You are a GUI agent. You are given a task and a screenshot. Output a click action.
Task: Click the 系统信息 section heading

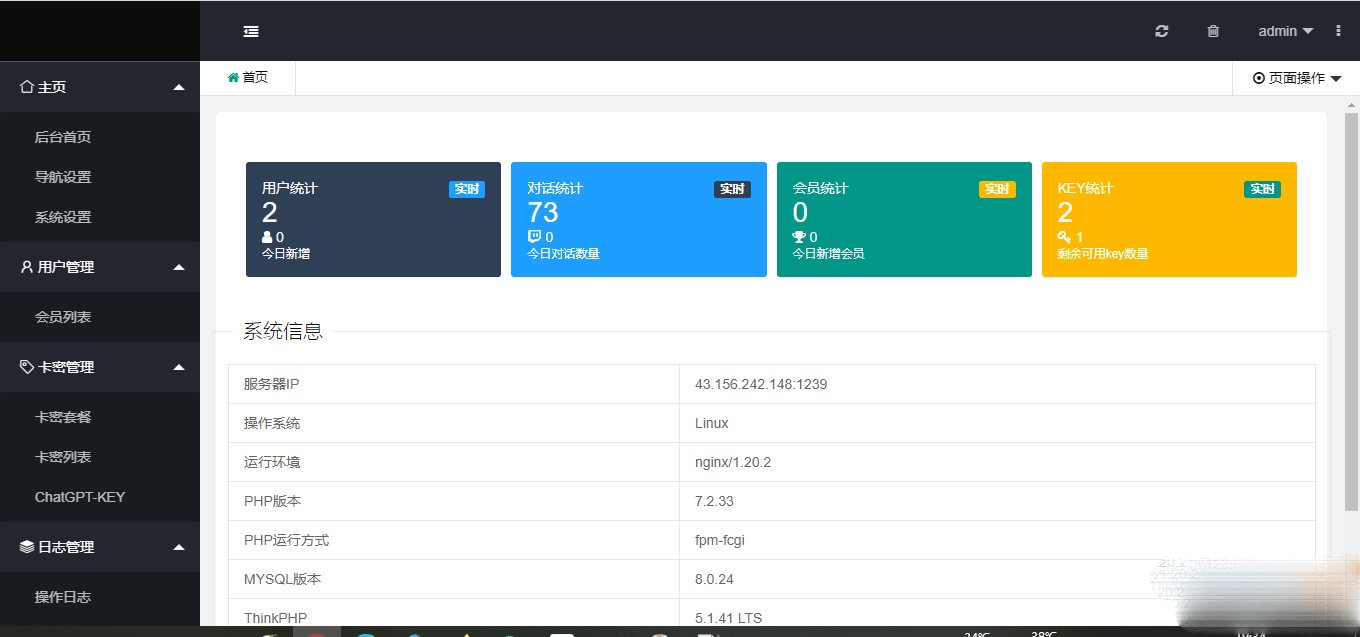[x=283, y=332]
